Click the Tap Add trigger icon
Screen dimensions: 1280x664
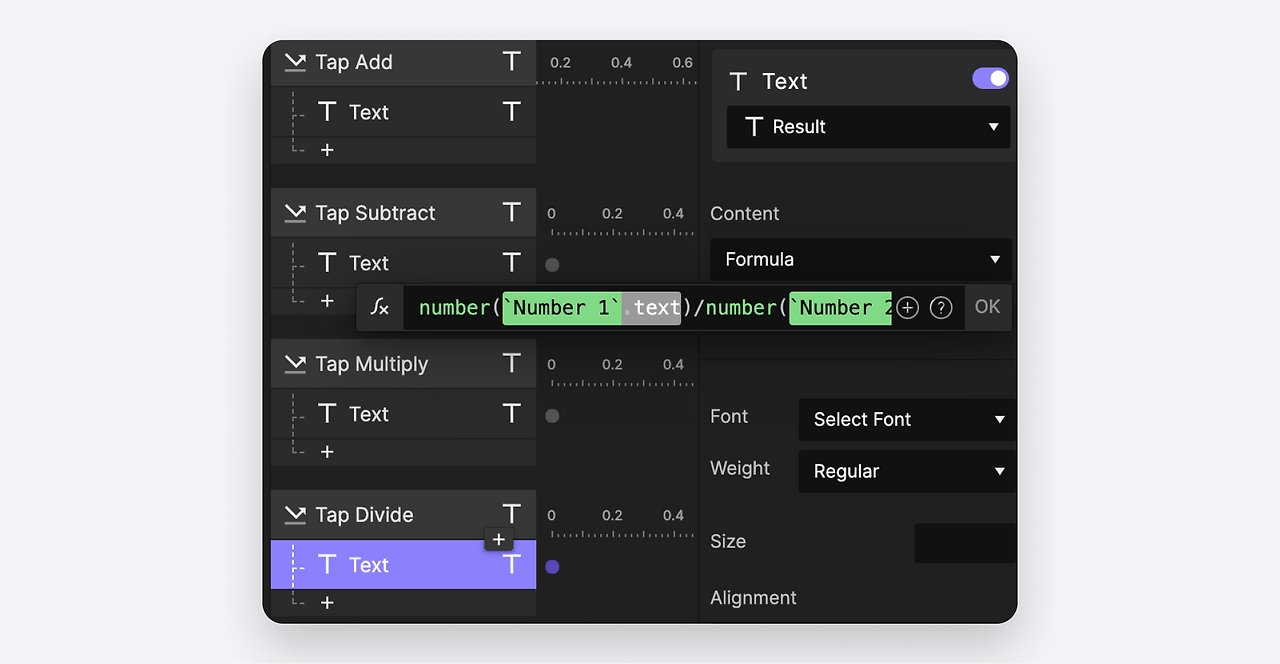coord(295,62)
